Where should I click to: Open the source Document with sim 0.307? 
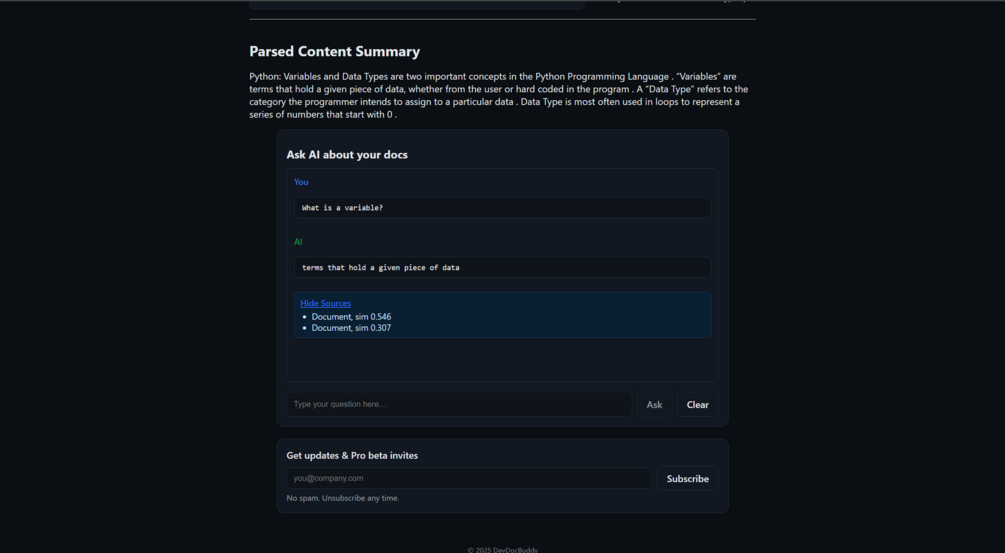(351, 327)
